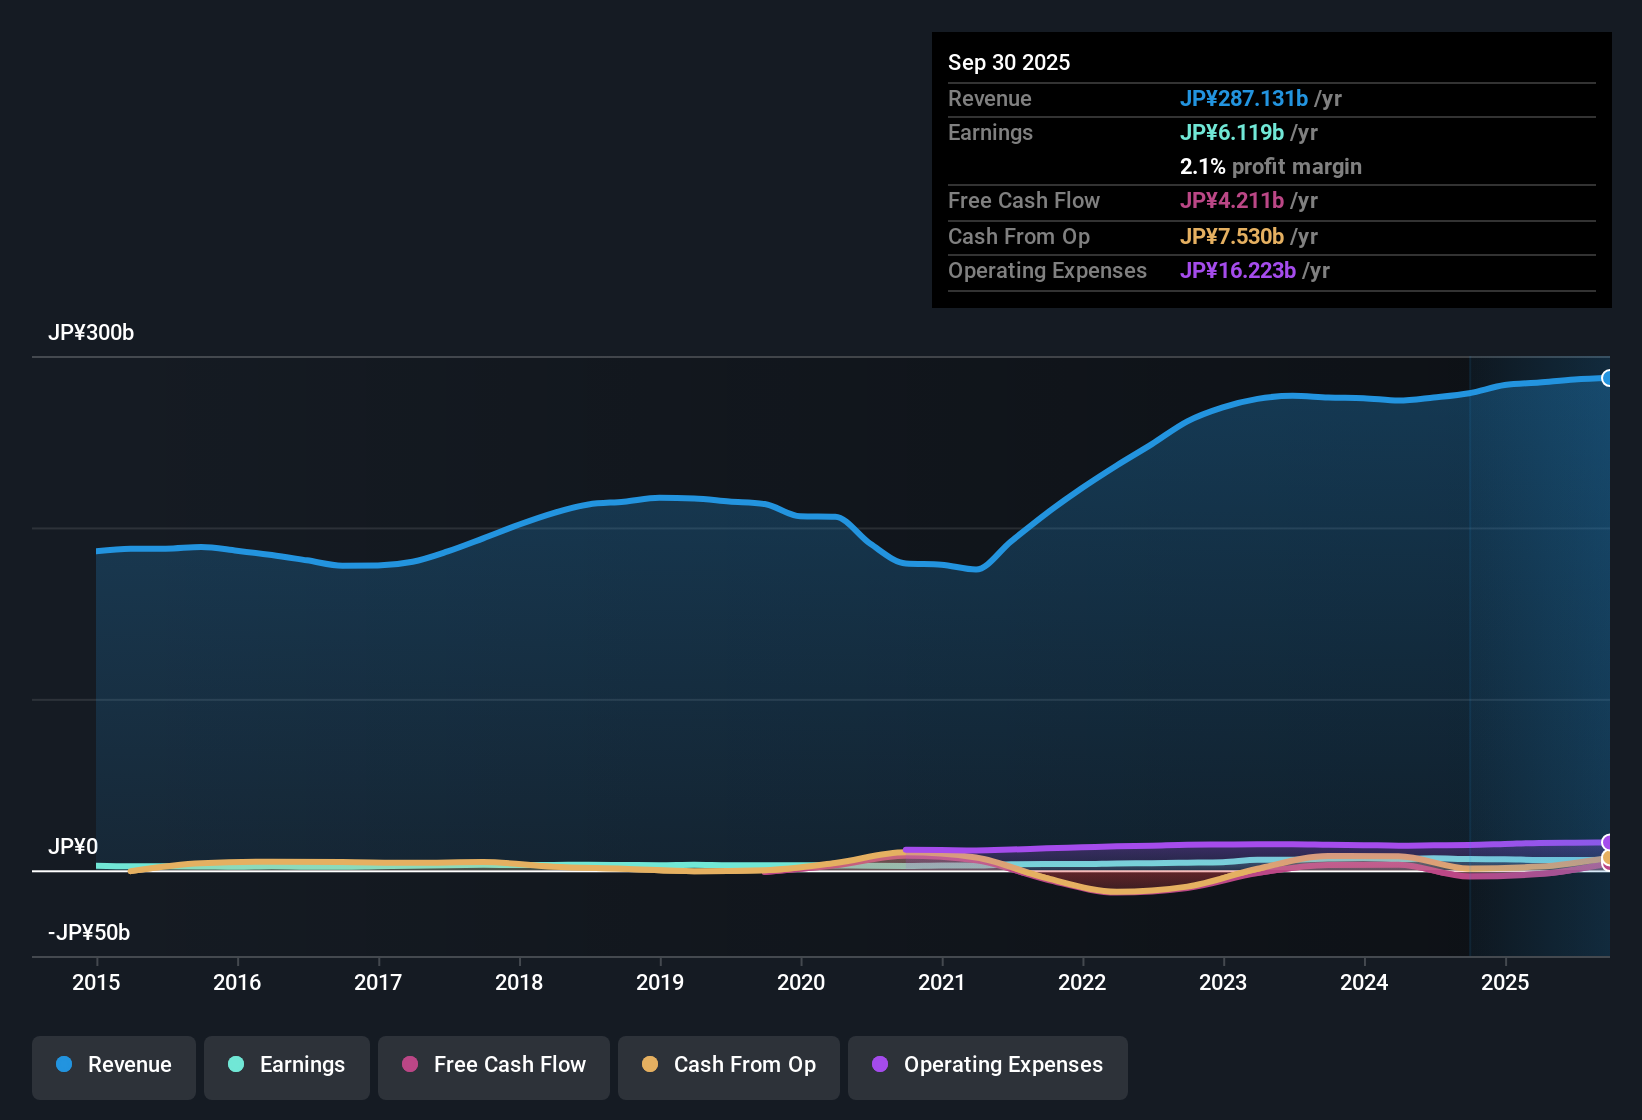This screenshot has width=1642, height=1120.
Task: Click the Revenue legend color dot
Action: [63, 1065]
